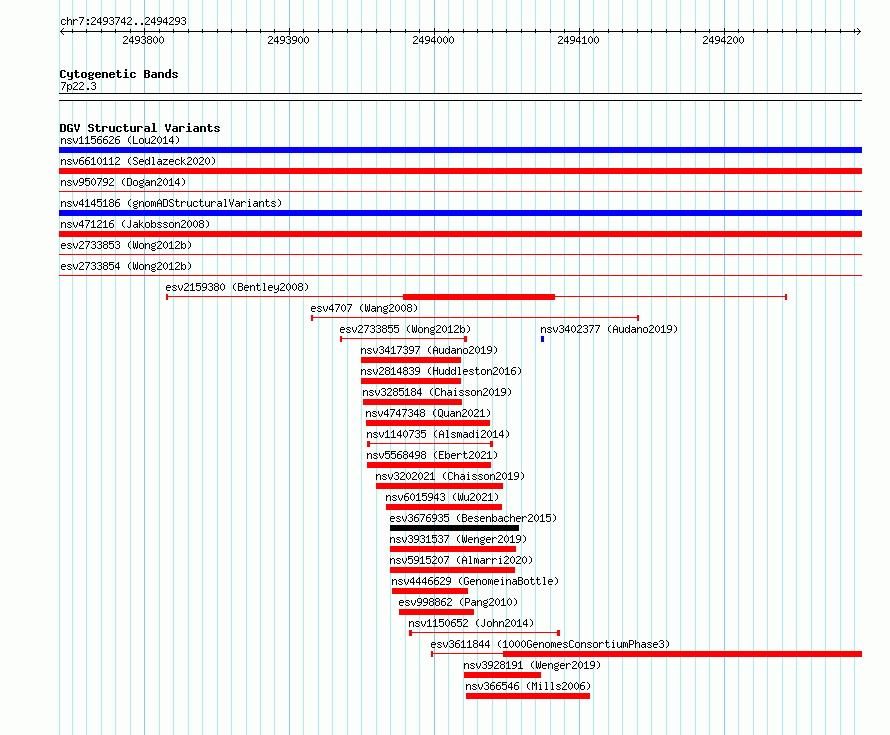
Task: Select esv2733855 (Wong2012b) label
Action: coord(405,329)
